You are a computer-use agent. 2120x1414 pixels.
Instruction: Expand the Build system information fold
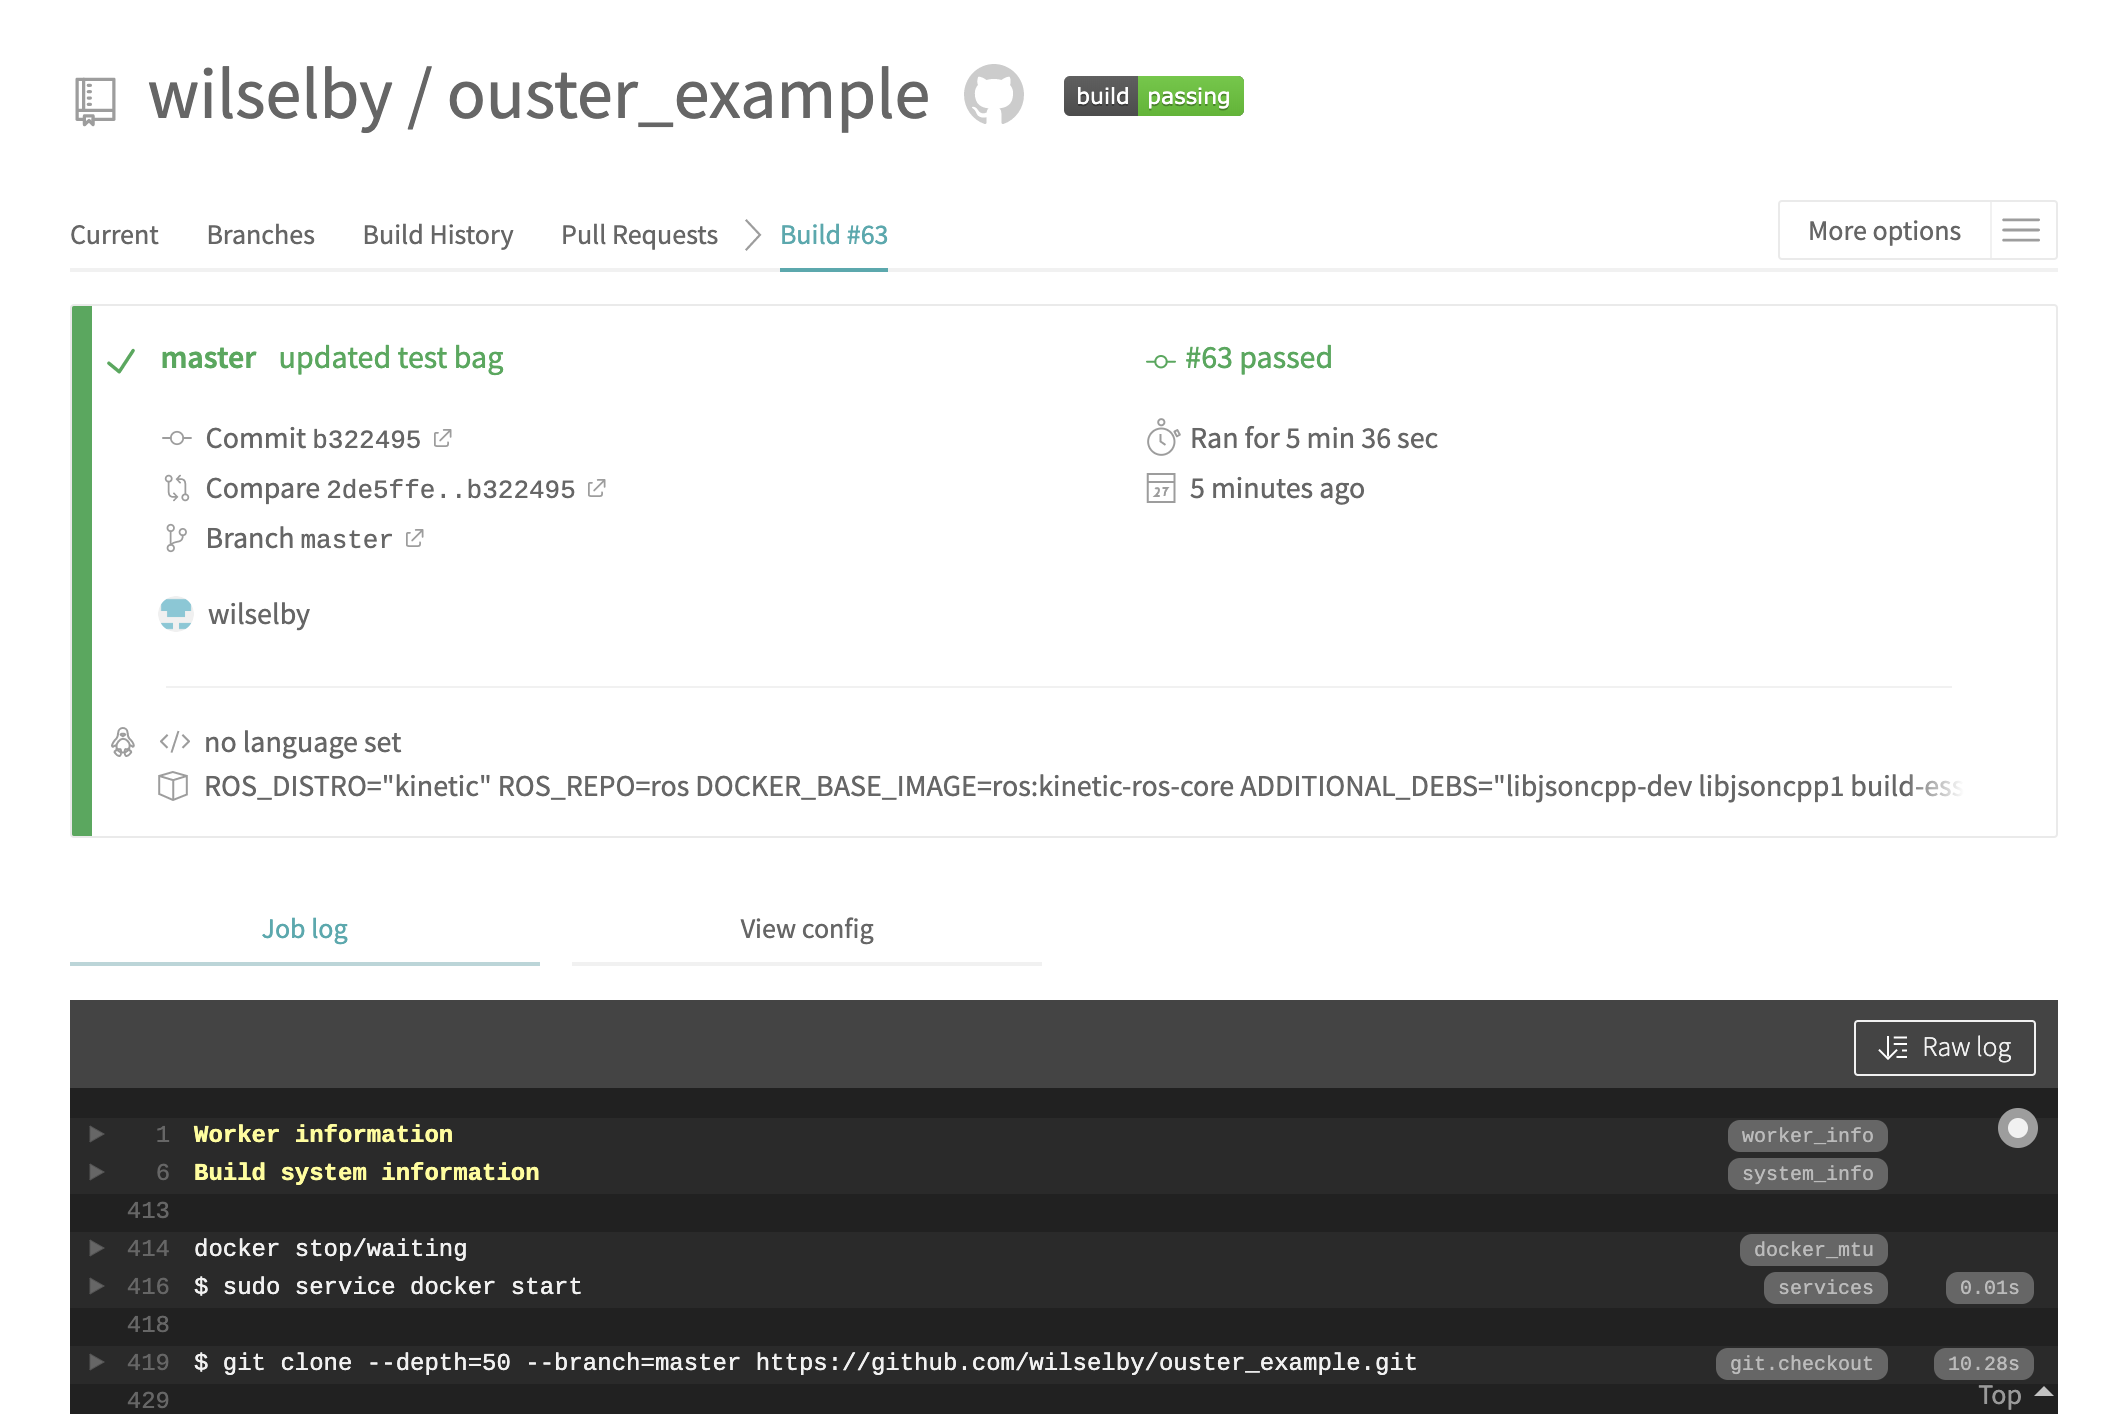coord(97,1172)
